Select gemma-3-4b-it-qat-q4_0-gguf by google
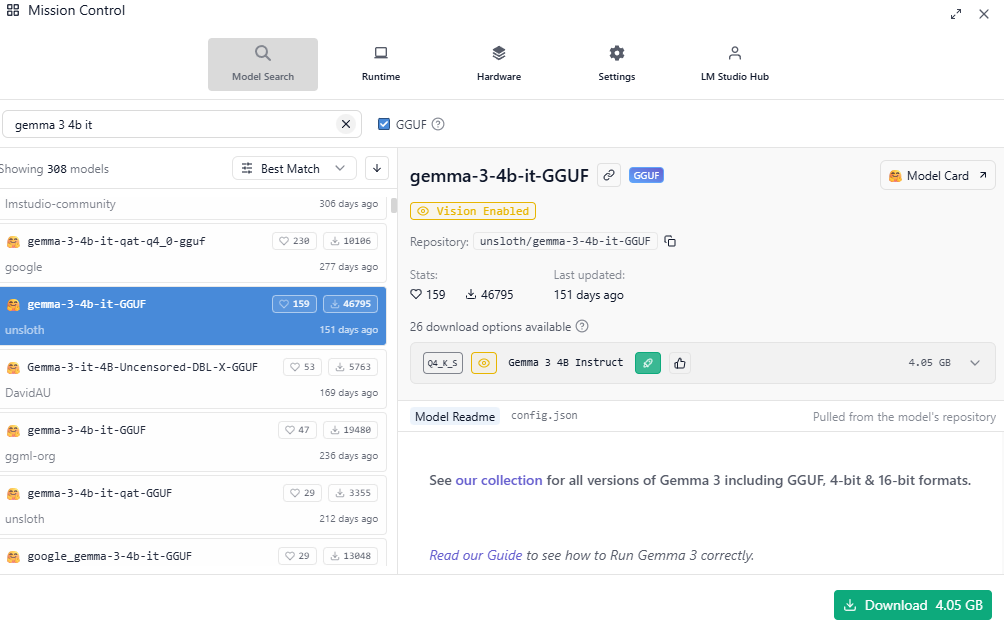1004x627 pixels. coord(193,253)
